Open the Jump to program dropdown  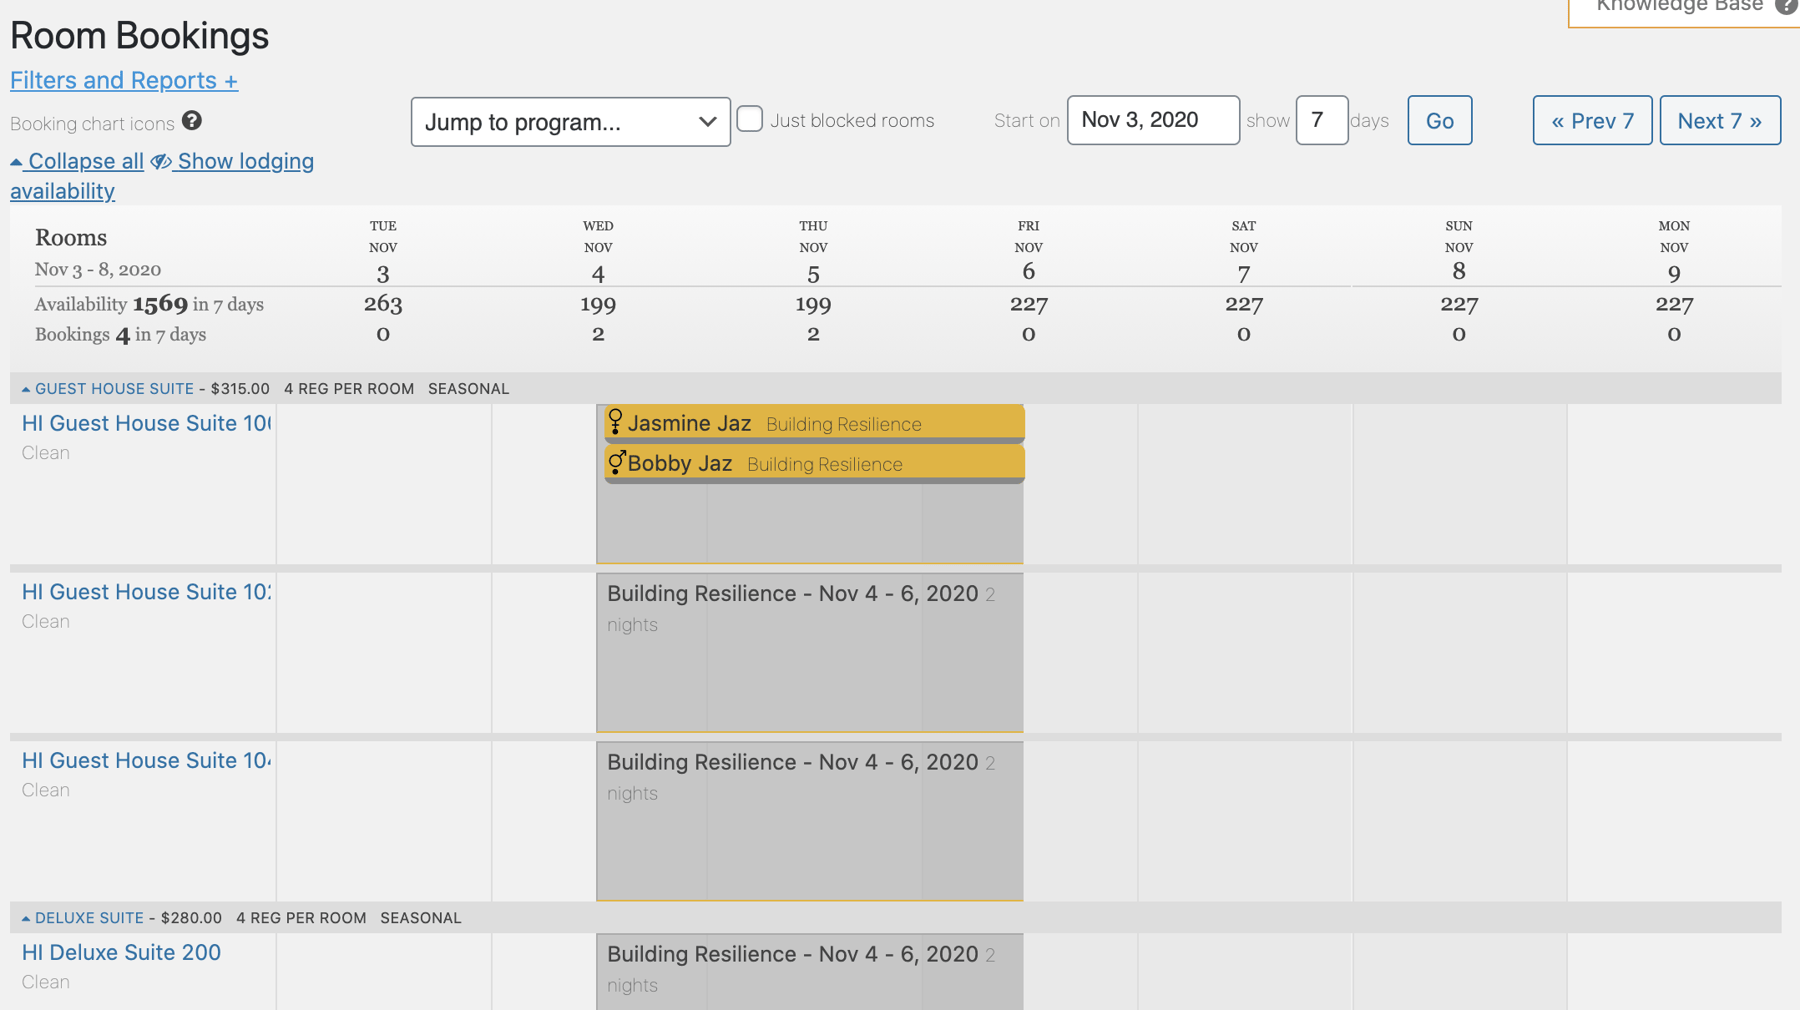pyautogui.click(x=570, y=122)
